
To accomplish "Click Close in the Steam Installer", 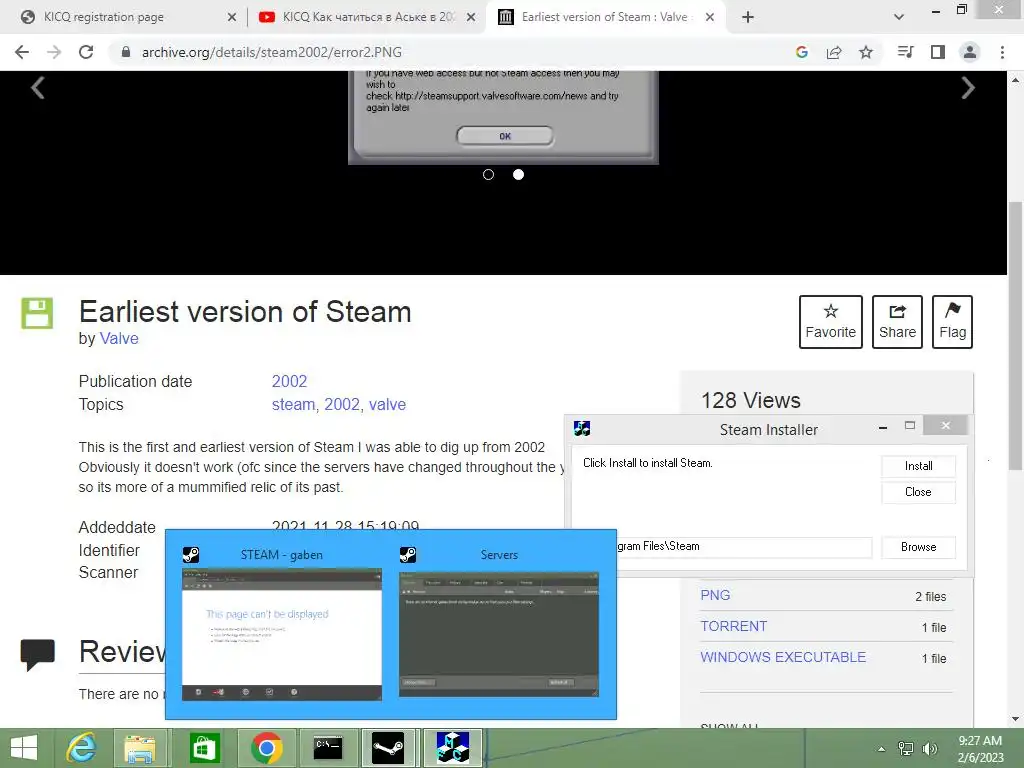I will 918,492.
